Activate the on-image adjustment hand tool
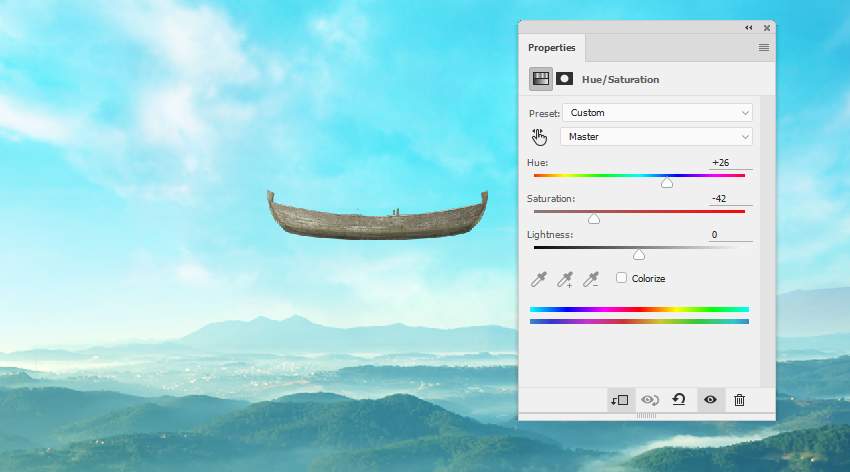Image resolution: width=850 pixels, height=472 pixels. 539,137
